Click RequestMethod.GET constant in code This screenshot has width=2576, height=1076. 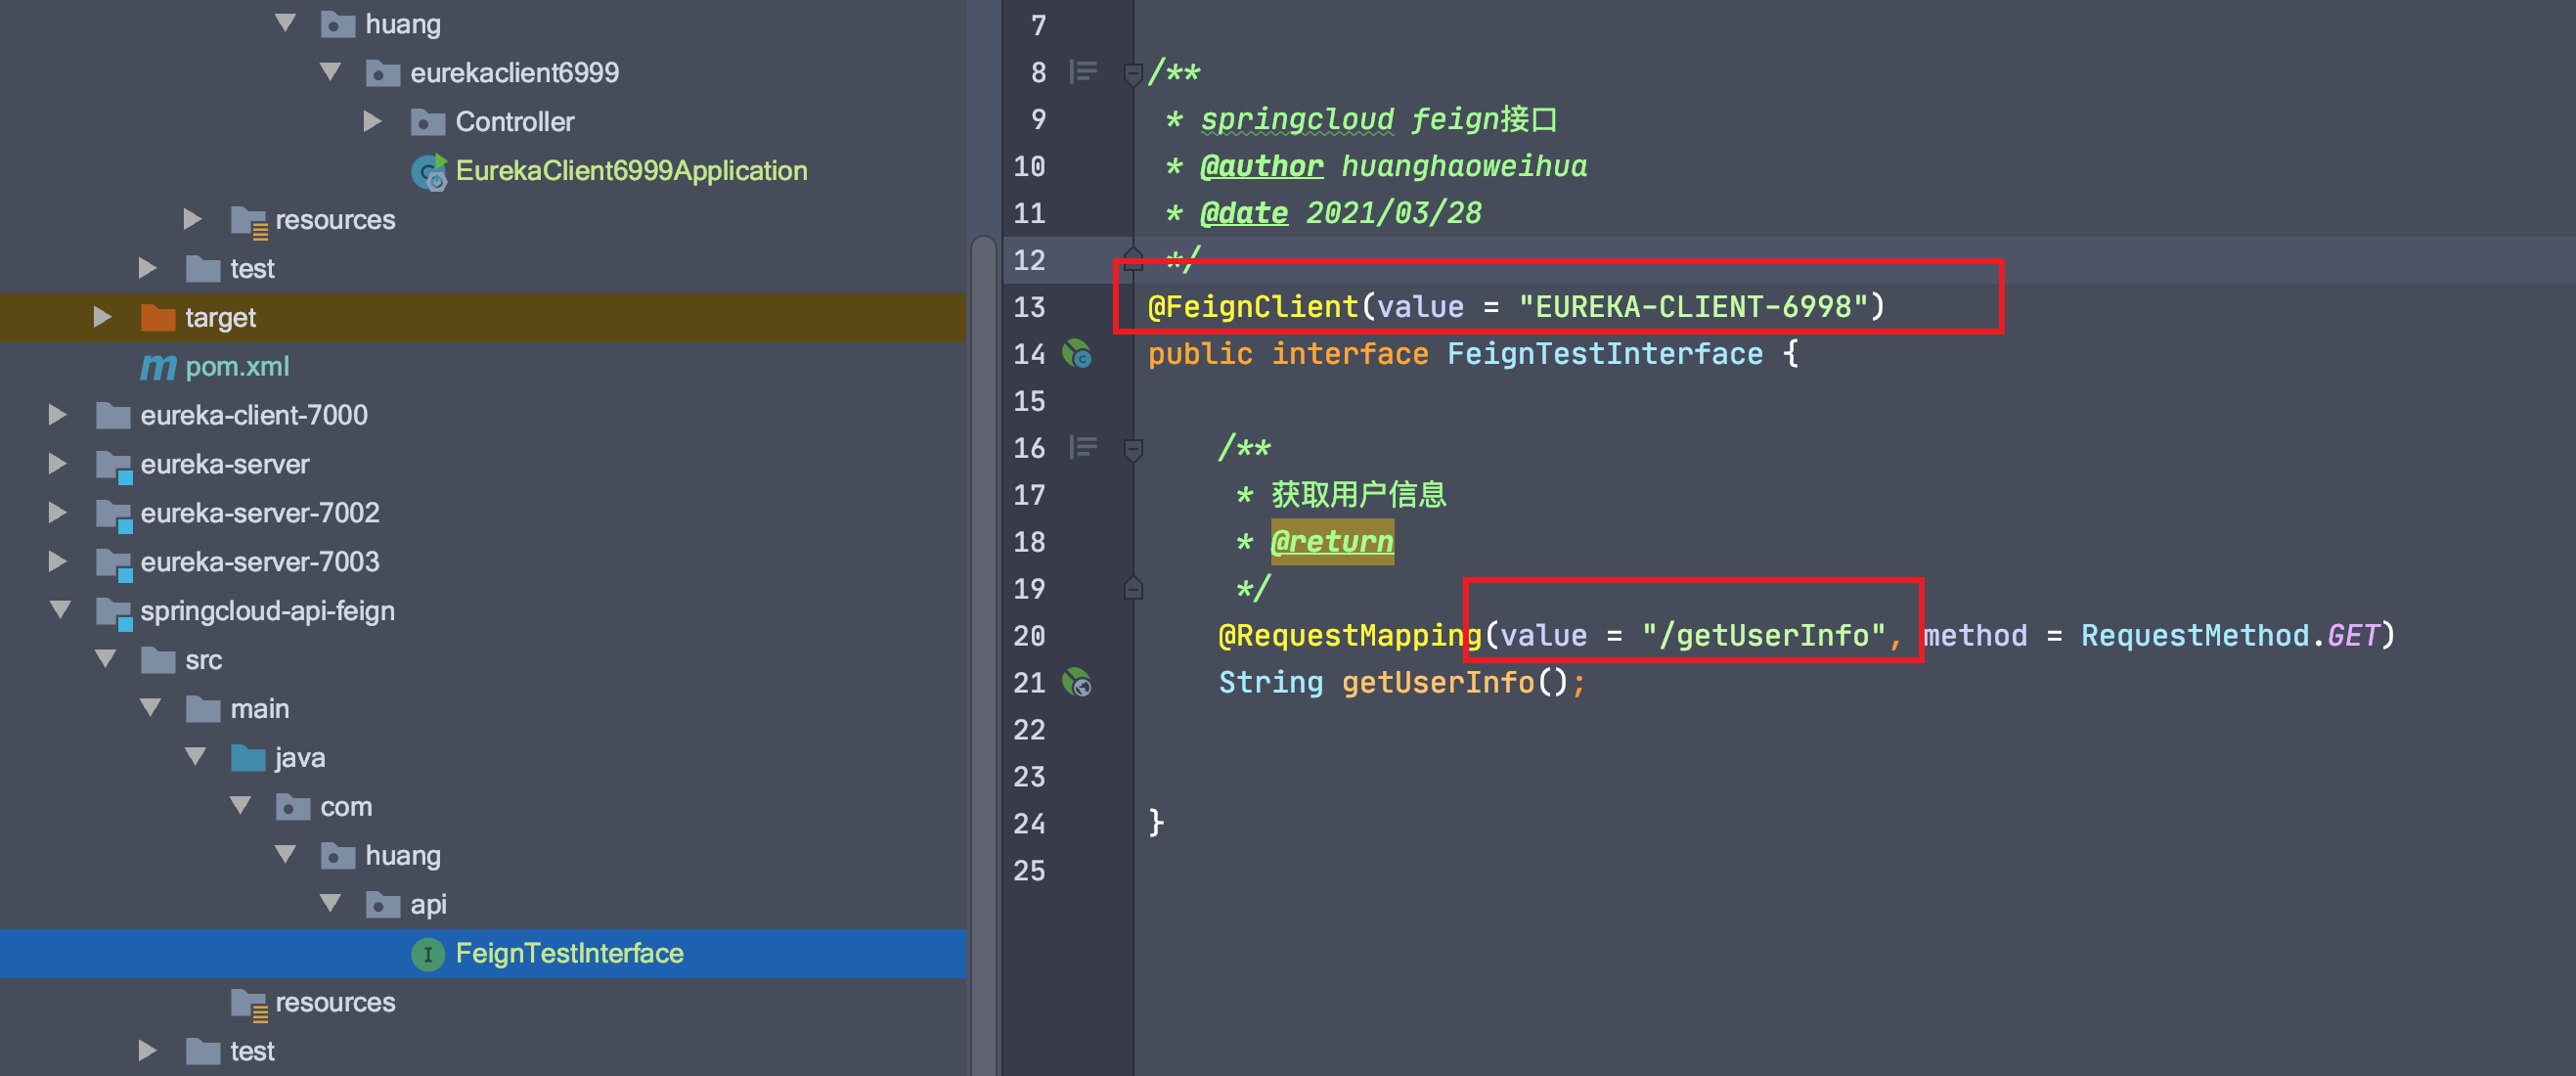[x=2229, y=636]
